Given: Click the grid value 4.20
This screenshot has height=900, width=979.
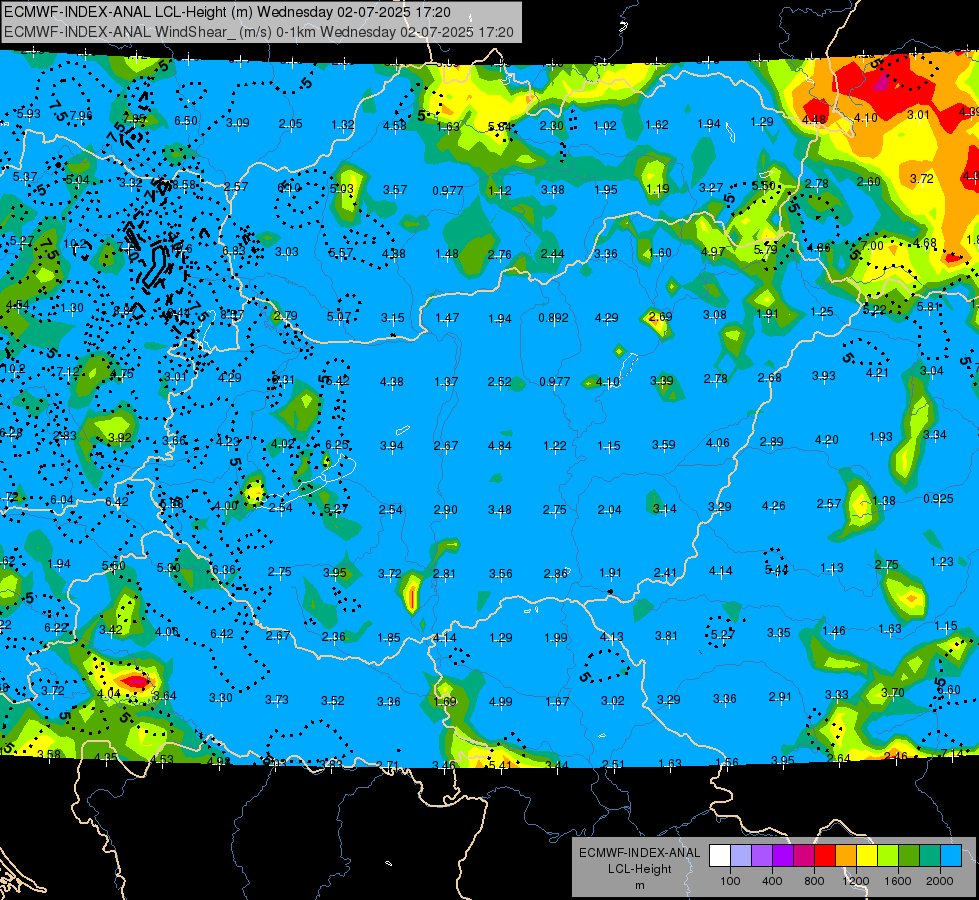Looking at the screenshot, I should tap(827, 440).
